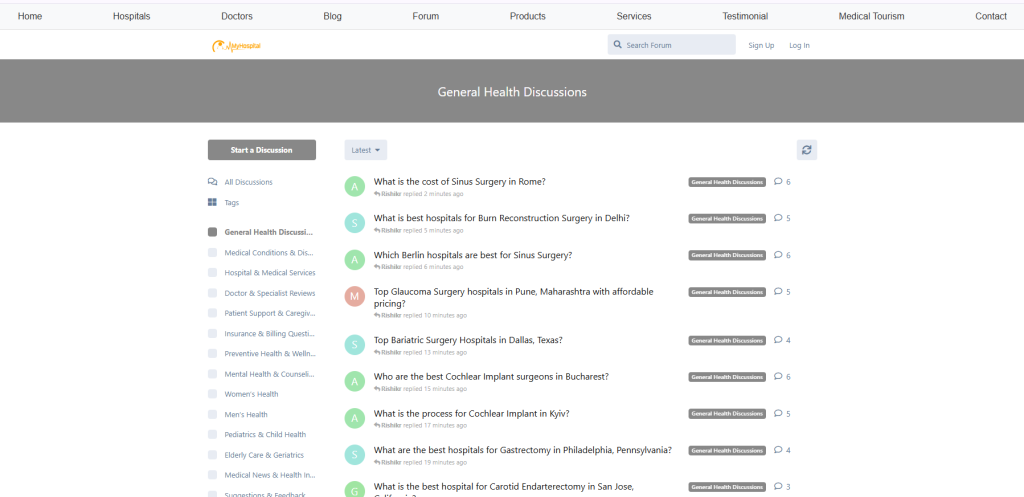Click the Tags grid icon
This screenshot has width=1024, height=497.
(212, 202)
